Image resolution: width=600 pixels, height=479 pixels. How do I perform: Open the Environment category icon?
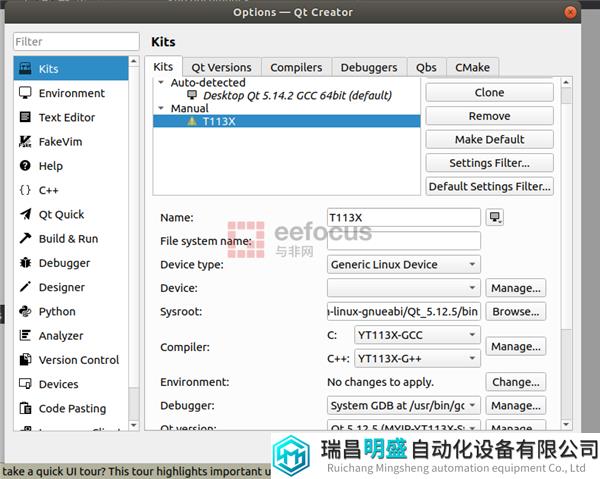(x=25, y=93)
